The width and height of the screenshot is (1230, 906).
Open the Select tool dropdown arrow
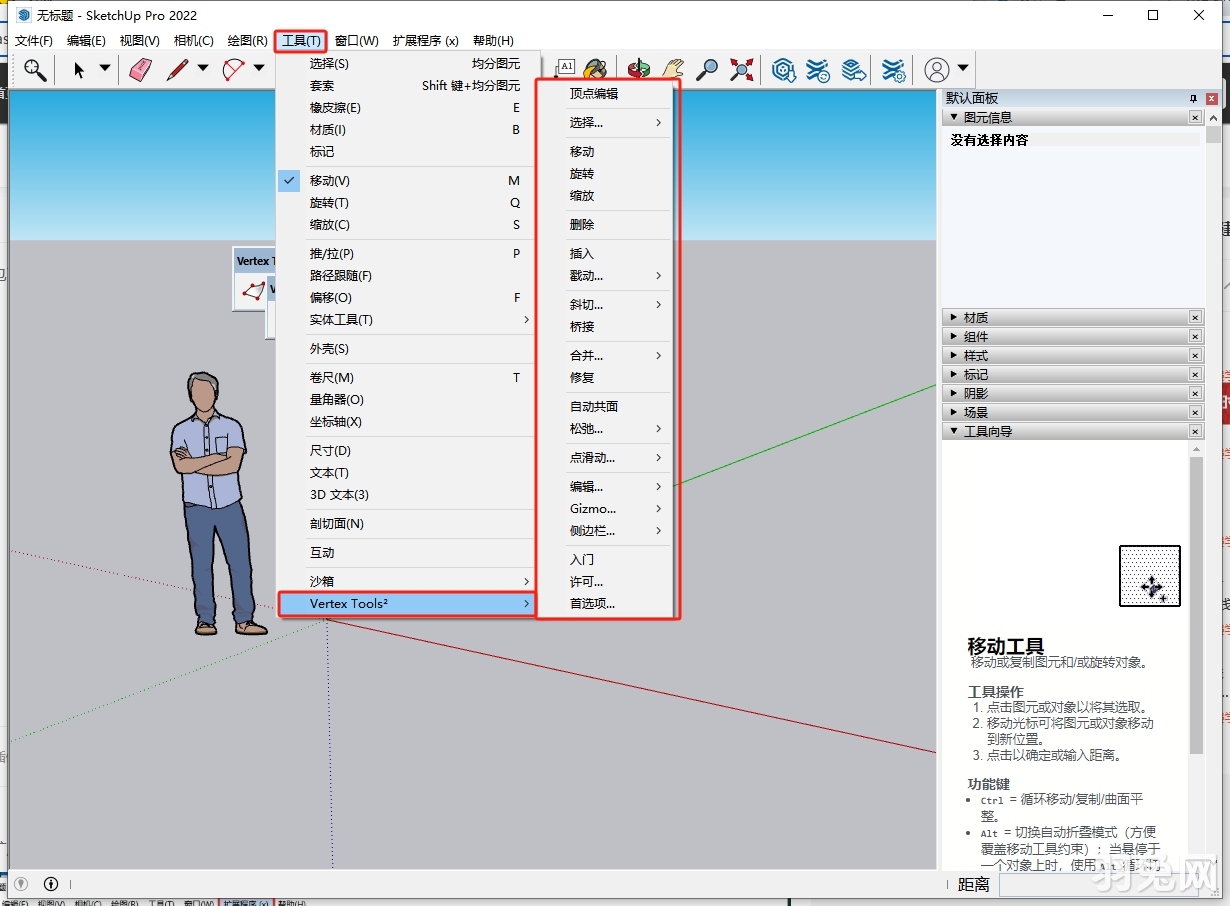pos(104,69)
